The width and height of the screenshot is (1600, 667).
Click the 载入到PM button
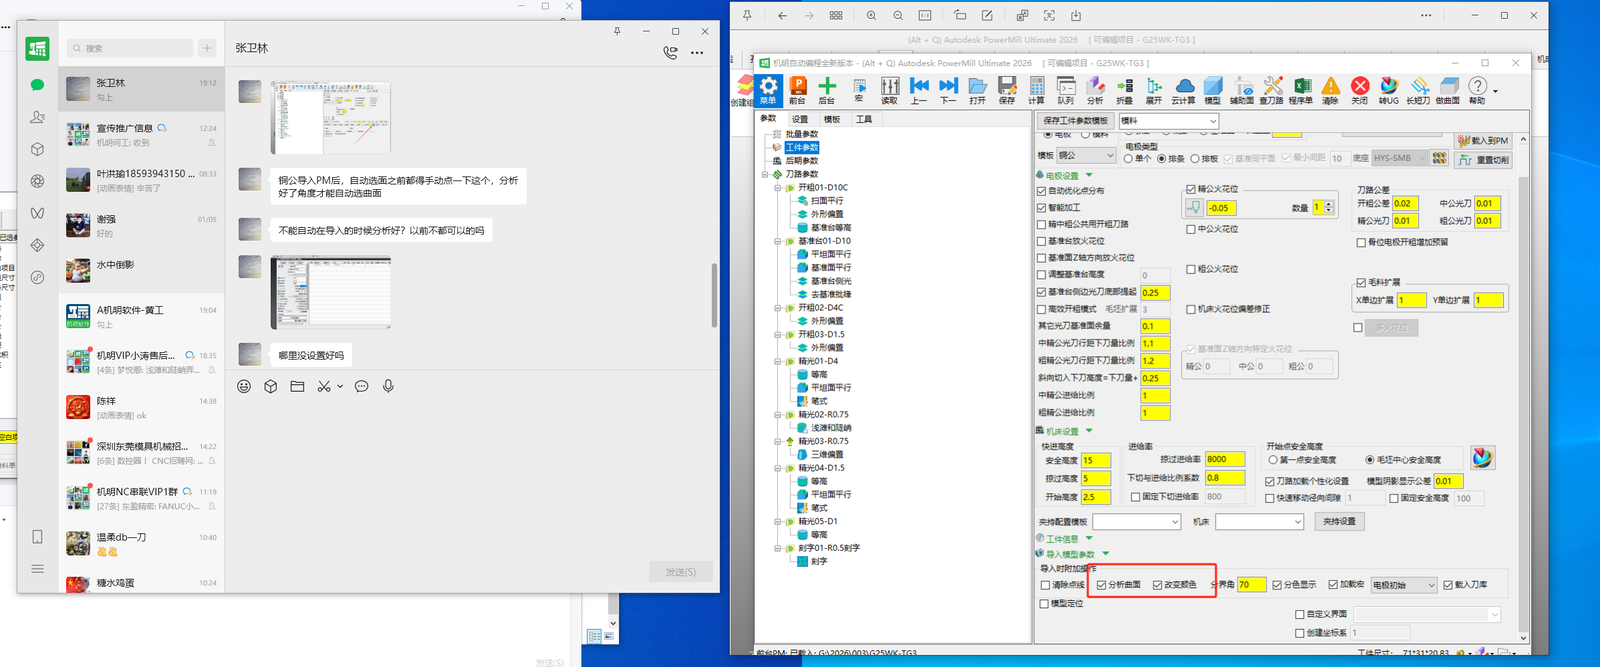point(1483,141)
